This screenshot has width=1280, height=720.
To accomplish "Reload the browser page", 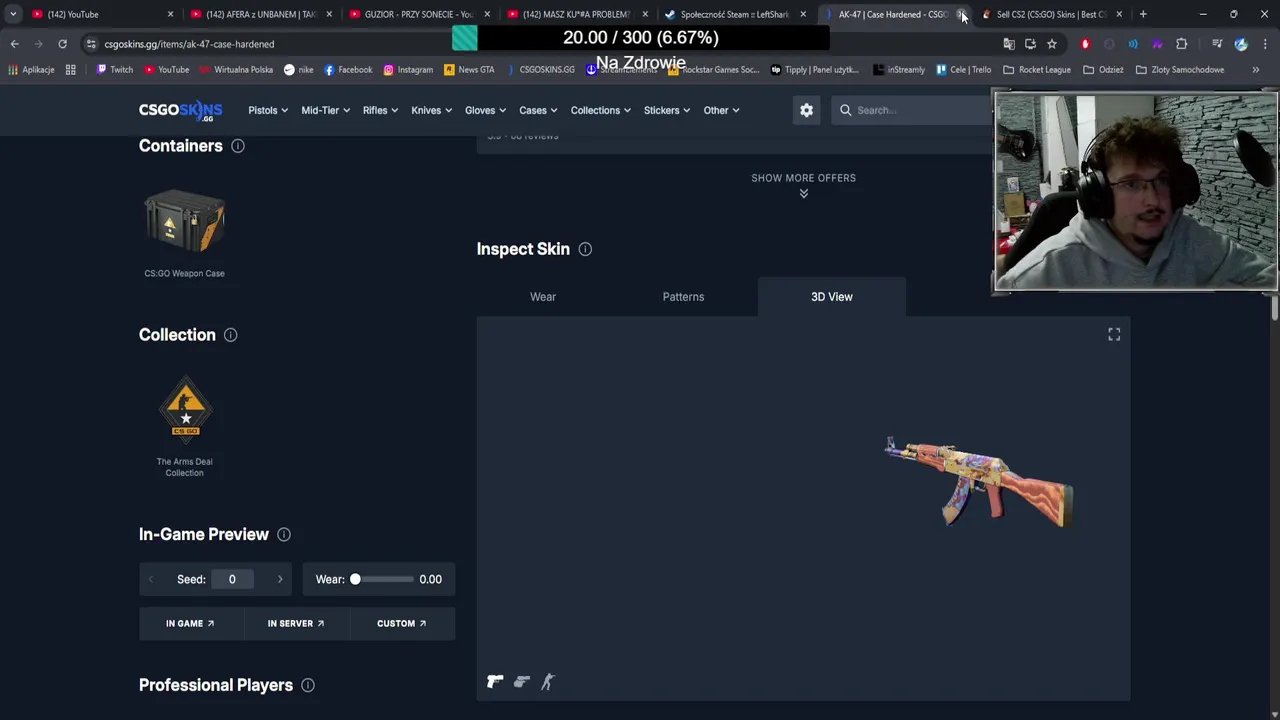I will pos(62,44).
